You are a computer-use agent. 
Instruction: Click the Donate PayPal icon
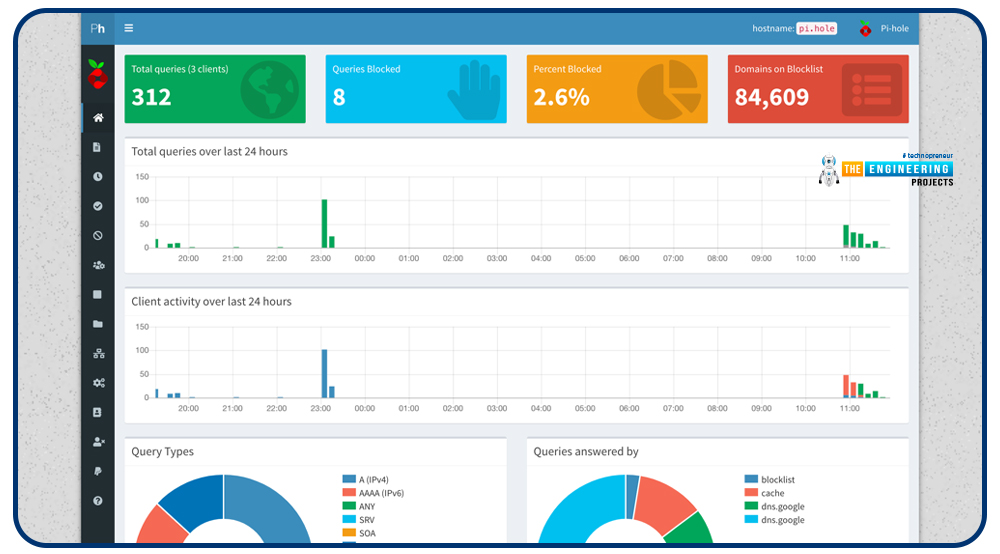[98, 471]
